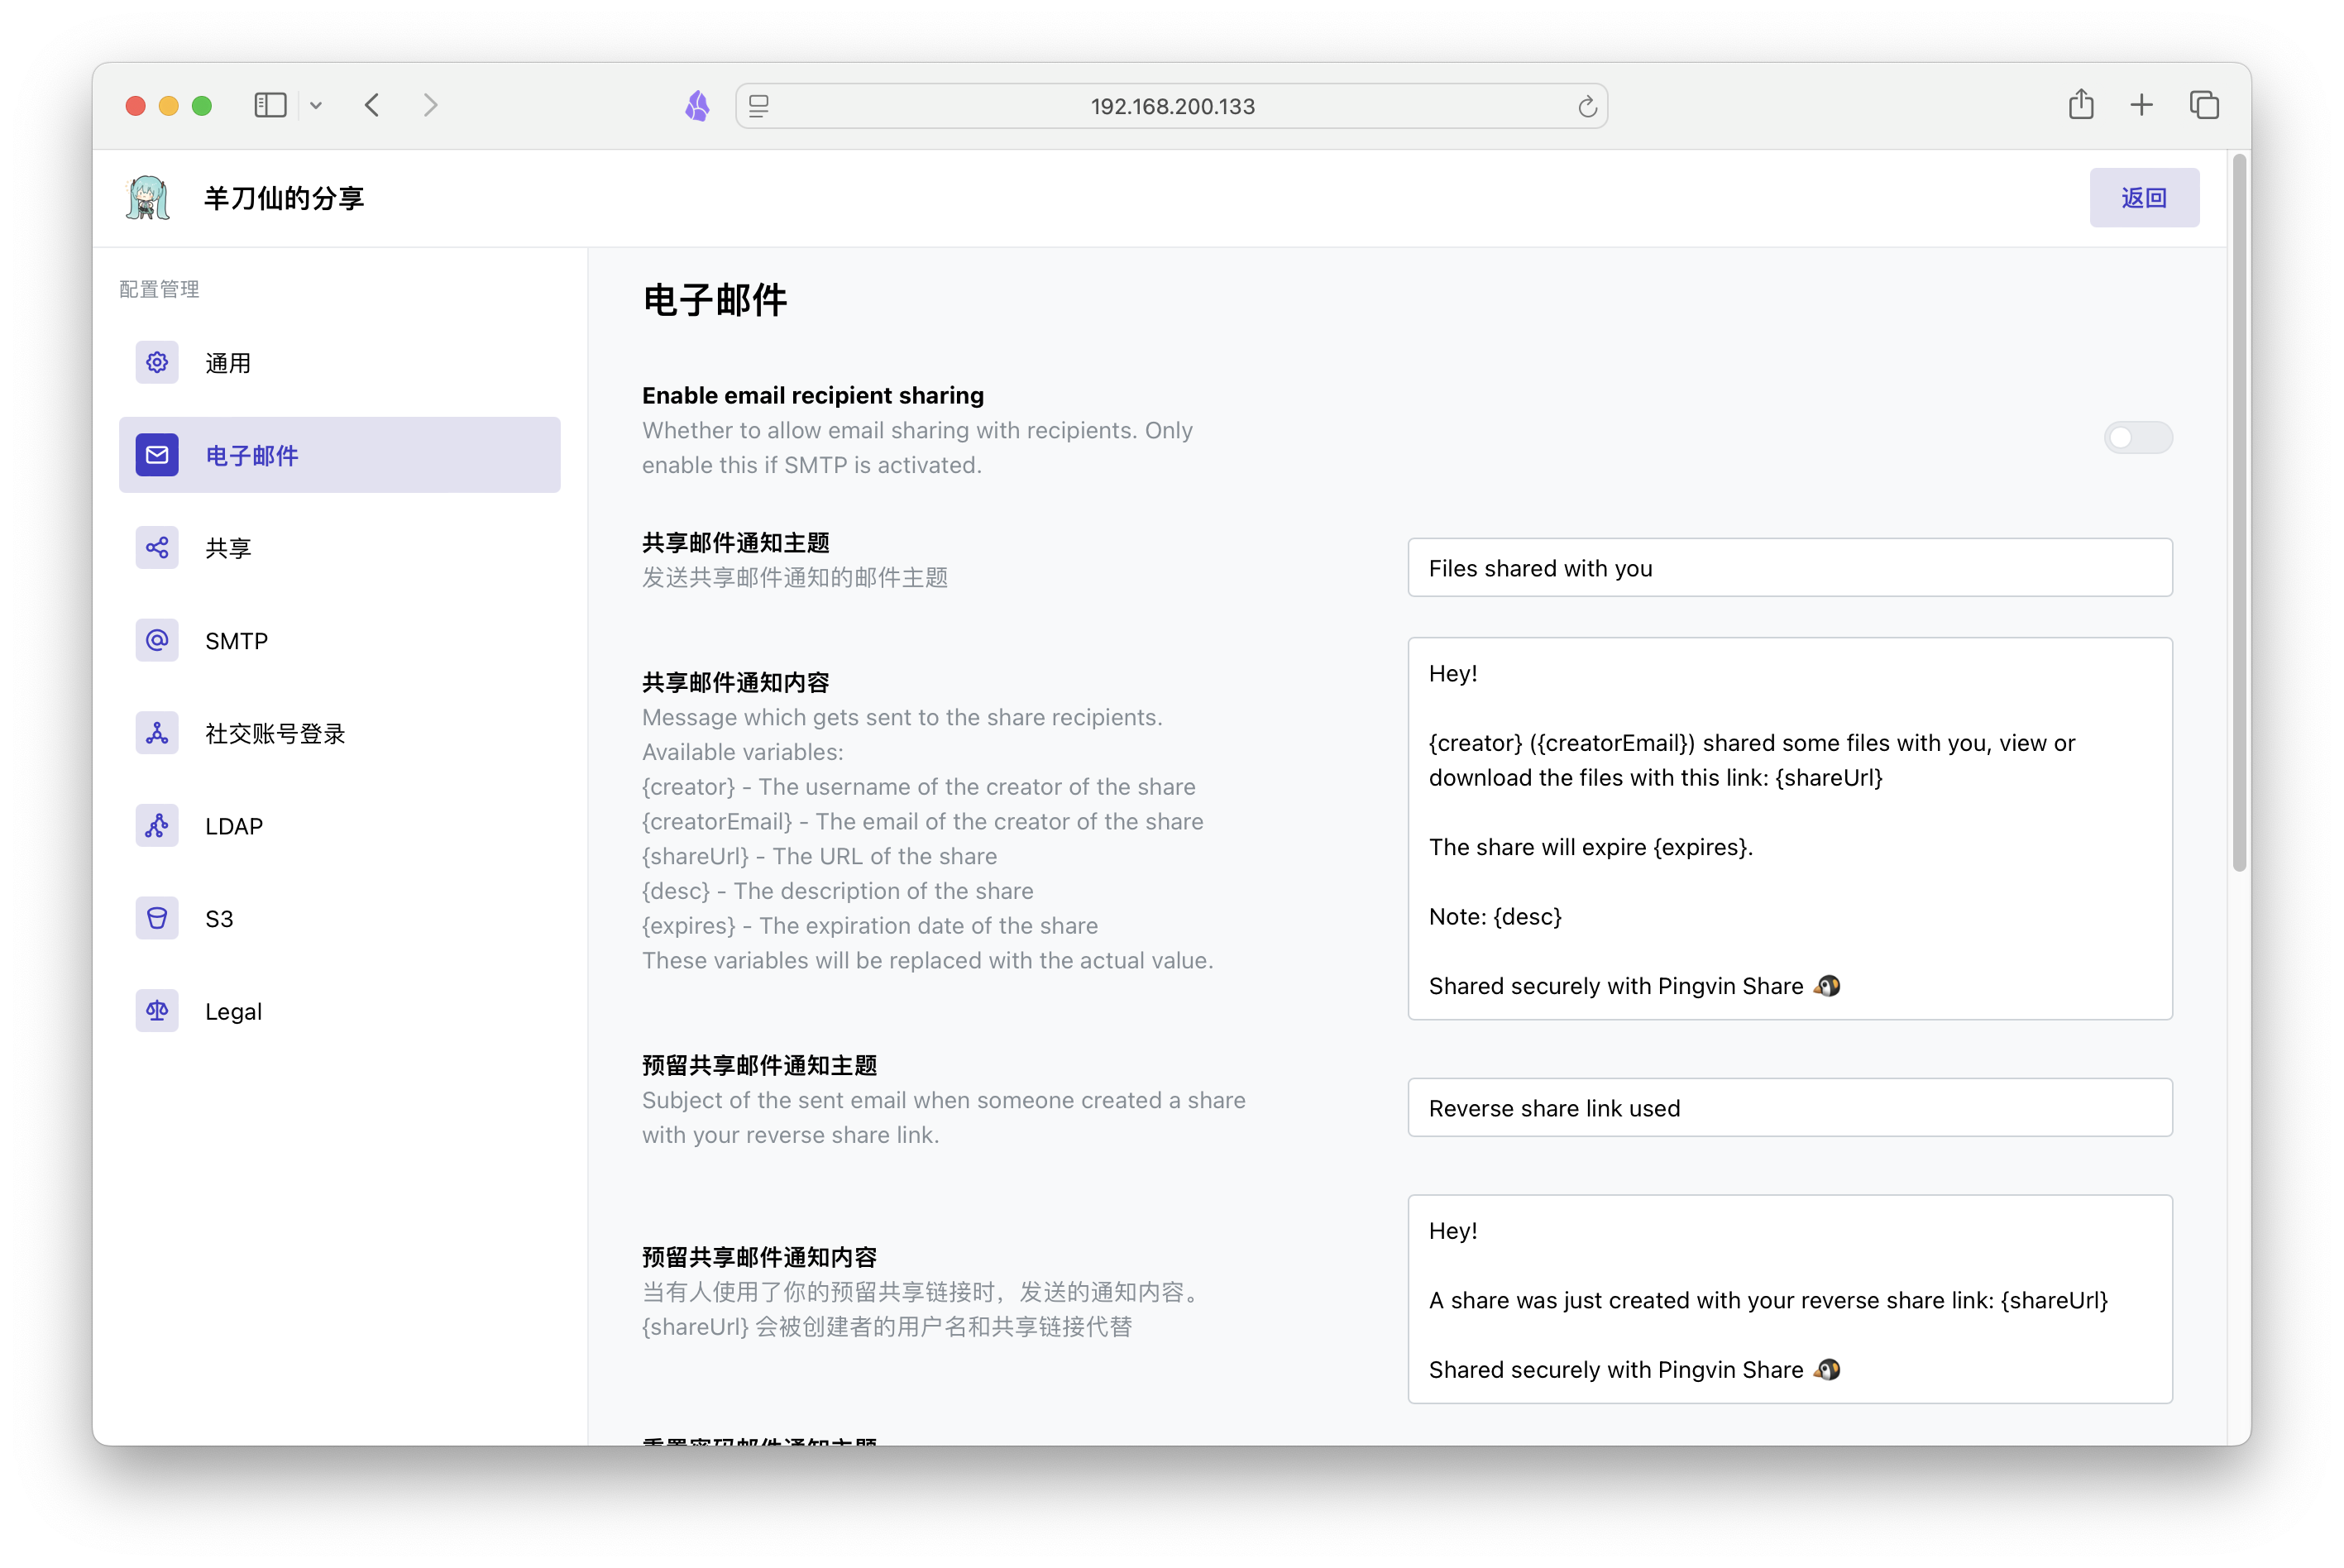This screenshot has width=2344, height=1568.
Task: Click the purple browser extension icon
Action: click(697, 105)
